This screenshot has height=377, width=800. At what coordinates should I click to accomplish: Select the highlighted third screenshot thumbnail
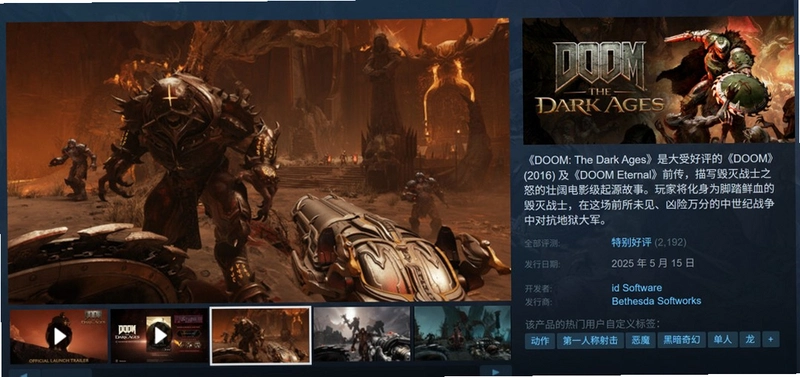tap(260, 336)
